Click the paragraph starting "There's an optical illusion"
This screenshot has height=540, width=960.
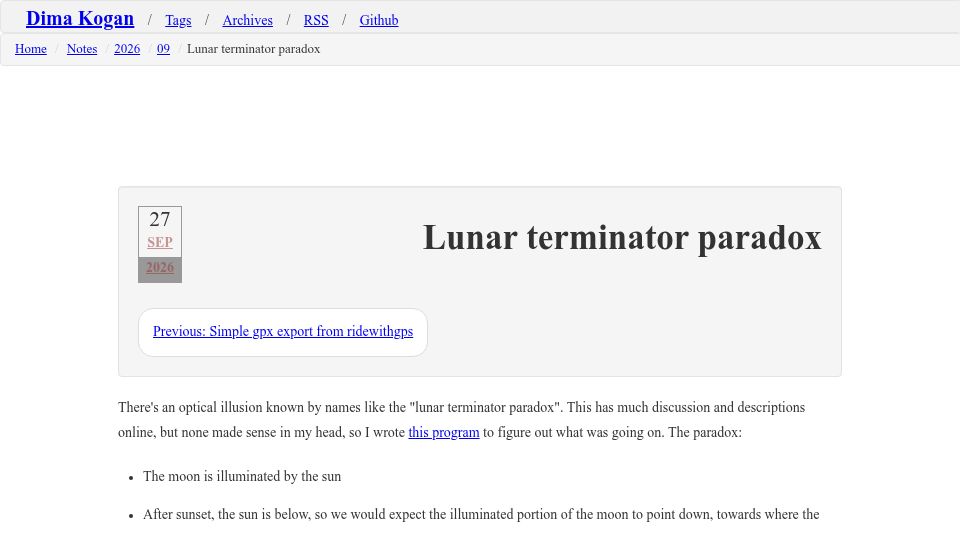point(462,420)
